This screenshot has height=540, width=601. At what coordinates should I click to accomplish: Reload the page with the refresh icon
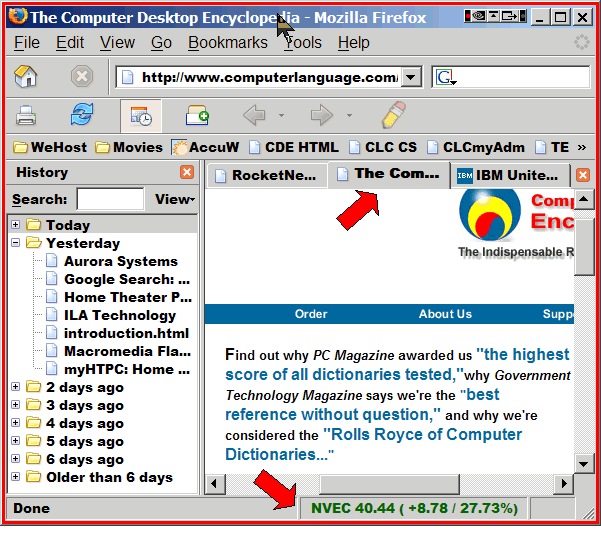pos(82,115)
